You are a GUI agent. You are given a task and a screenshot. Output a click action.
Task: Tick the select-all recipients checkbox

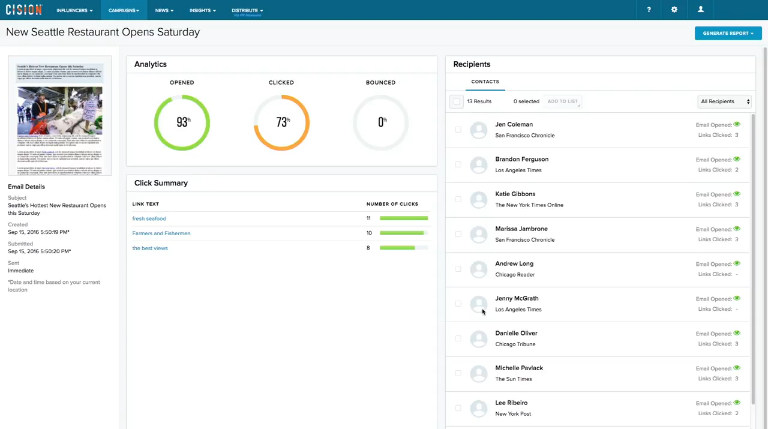coord(457,101)
